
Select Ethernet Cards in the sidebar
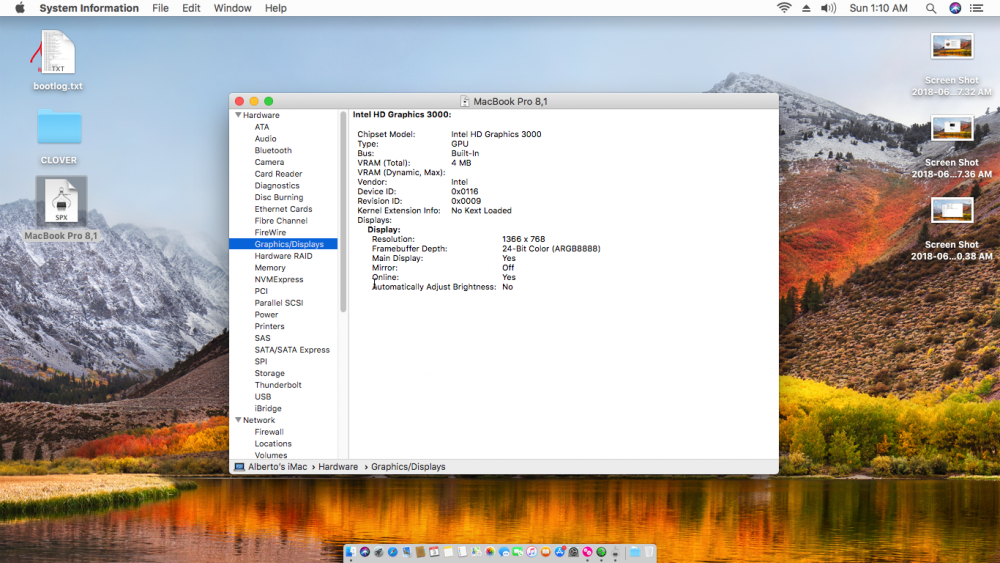pyautogui.click(x=283, y=209)
